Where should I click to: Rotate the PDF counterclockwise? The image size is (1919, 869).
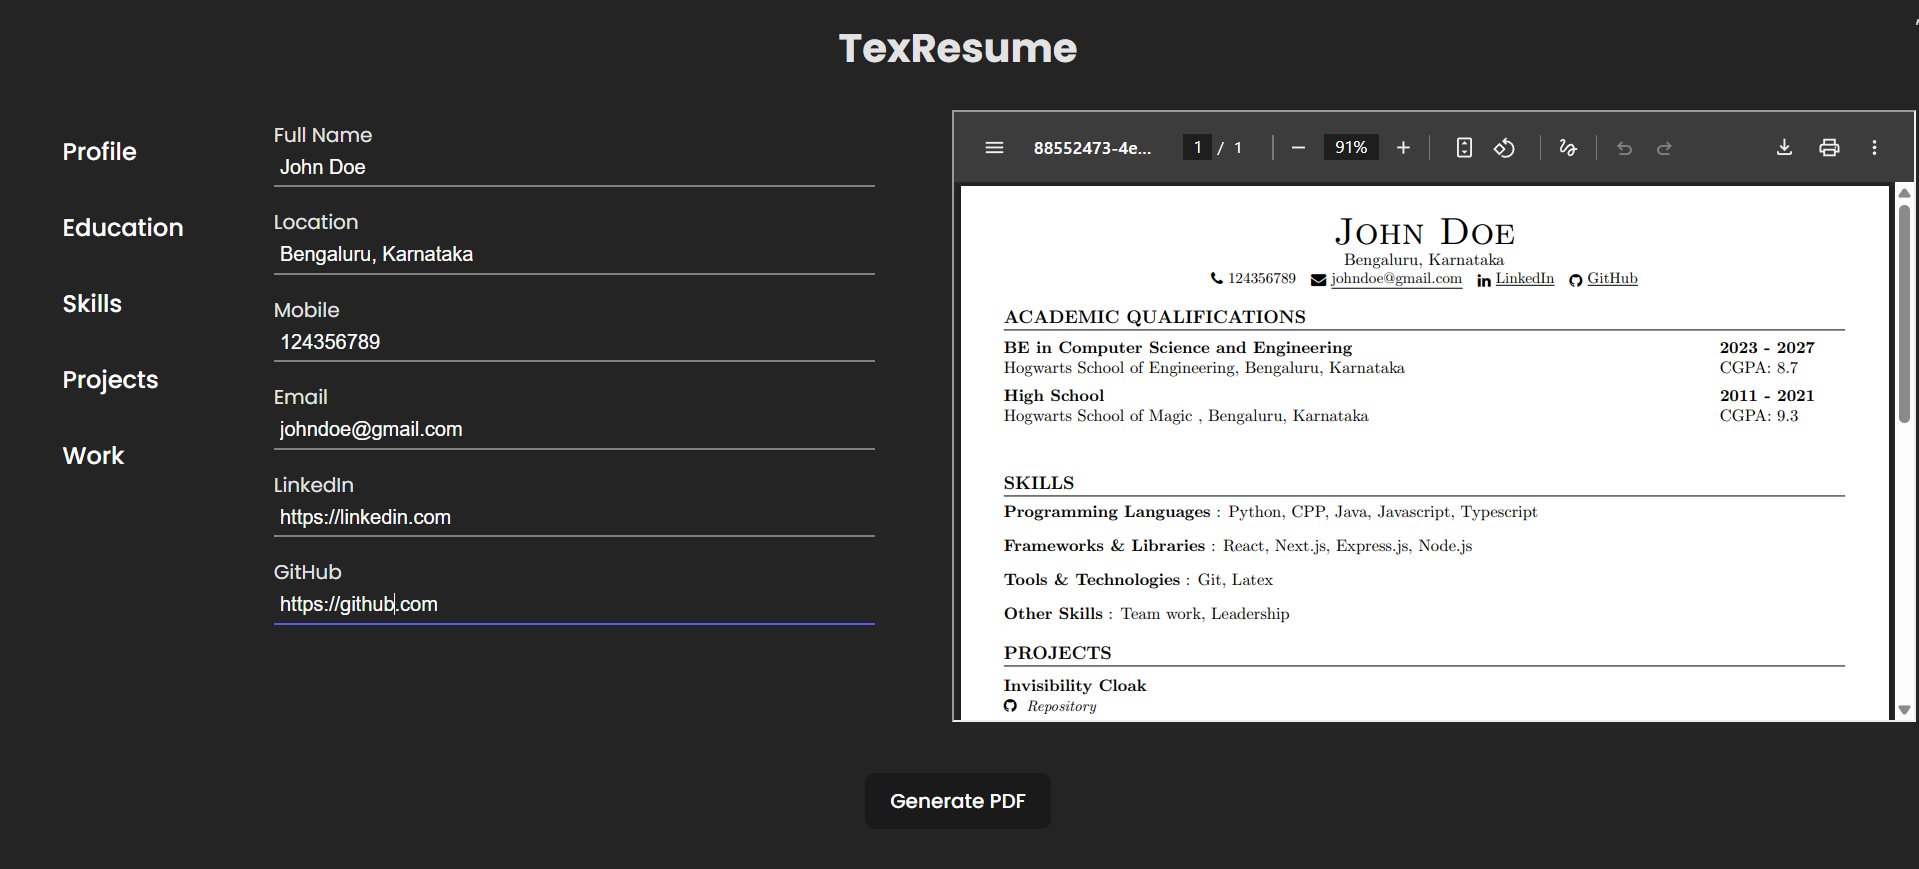pos(1504,148)
